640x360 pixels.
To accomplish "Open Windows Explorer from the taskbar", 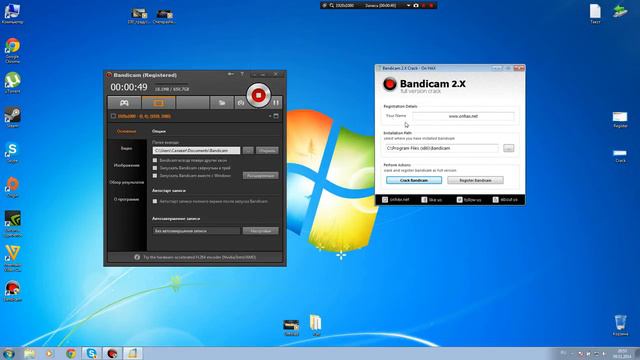I will (x=29, y=353).
